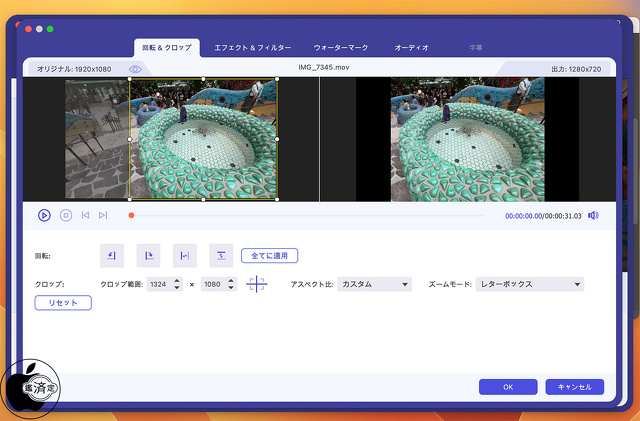Open the ズームモード dropdown
640x421 pixels.
point(530,284)
